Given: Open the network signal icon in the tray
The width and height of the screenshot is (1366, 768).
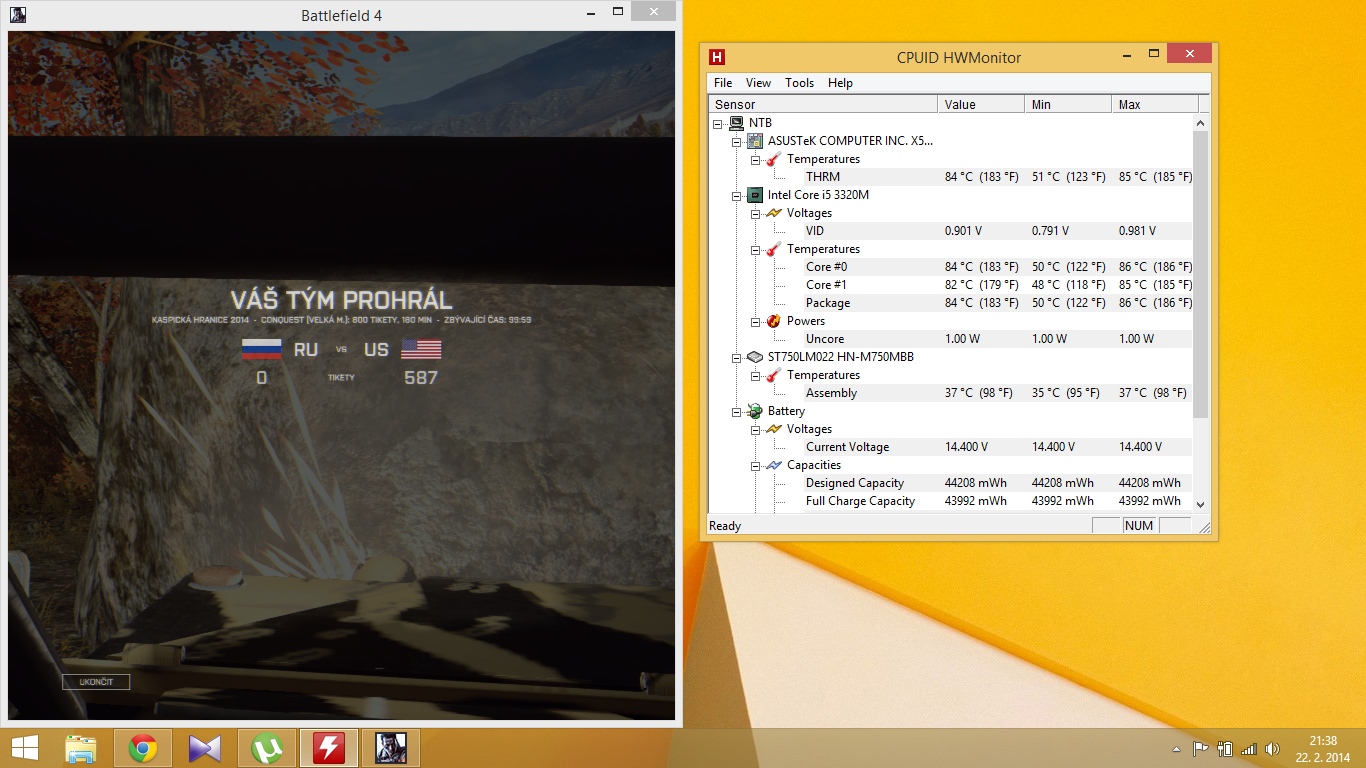Looking at the screenshot, I should 1249,748.
